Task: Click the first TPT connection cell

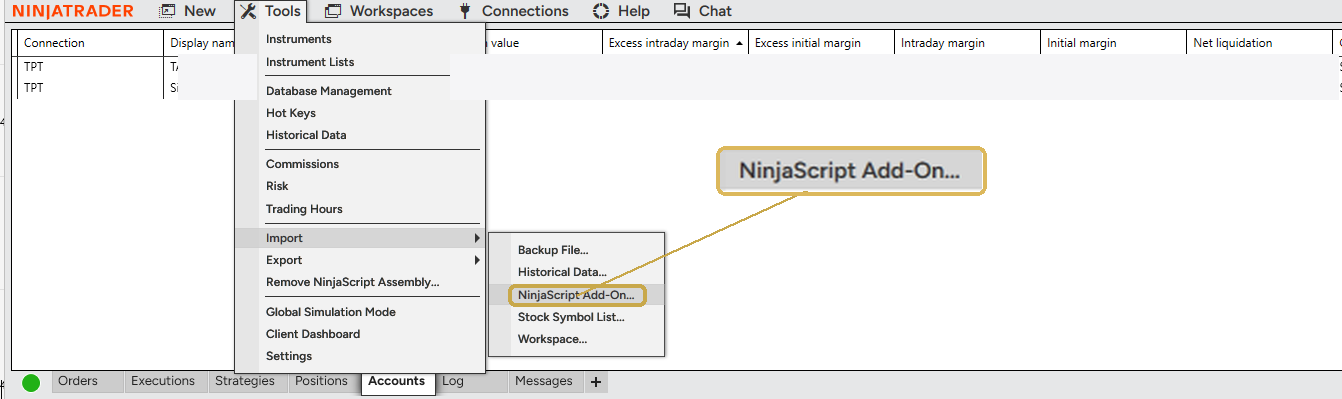Action: (91, 66)
